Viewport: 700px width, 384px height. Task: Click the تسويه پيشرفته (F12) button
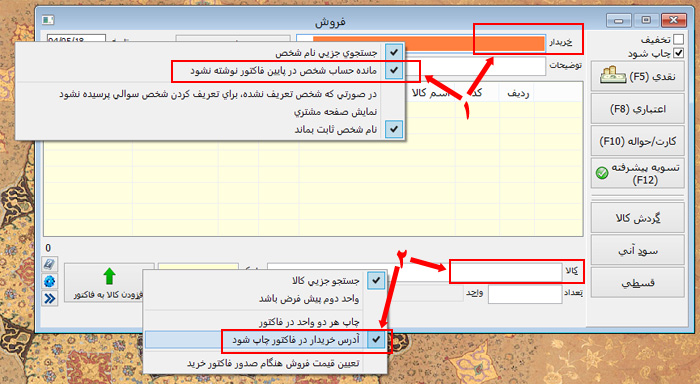638,173
